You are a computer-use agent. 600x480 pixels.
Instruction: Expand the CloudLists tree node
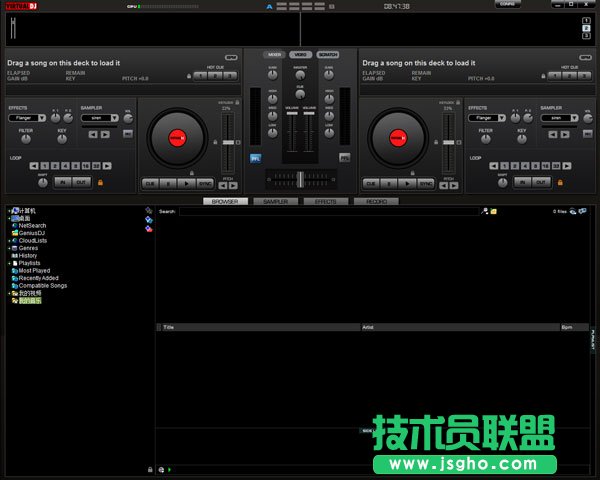tap(9, 241)
